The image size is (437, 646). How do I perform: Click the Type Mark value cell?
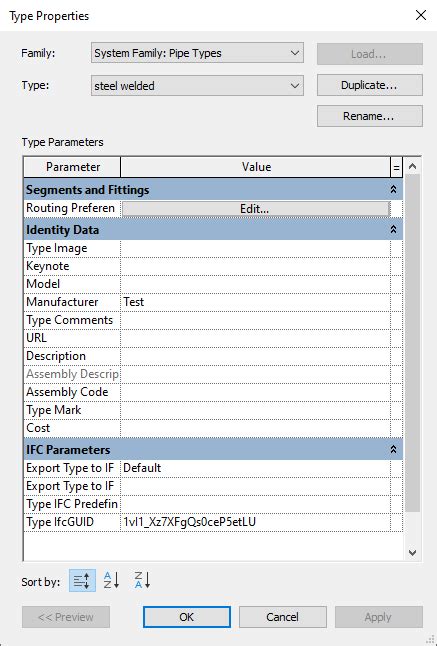pos(255,410)
